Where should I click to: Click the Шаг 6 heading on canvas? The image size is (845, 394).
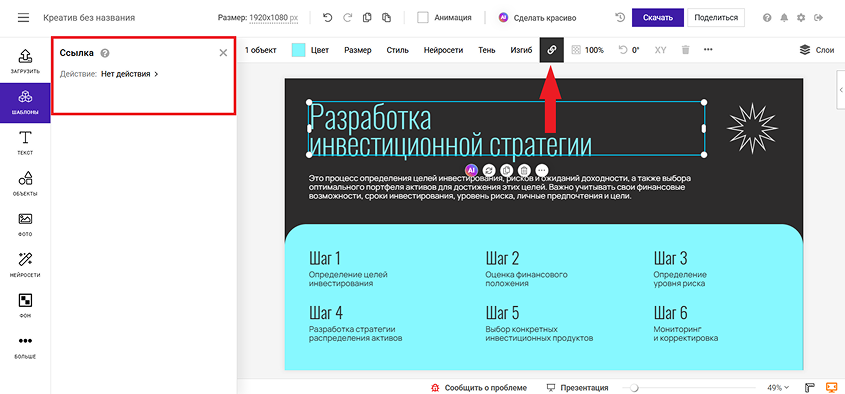[x=671, y=312]
